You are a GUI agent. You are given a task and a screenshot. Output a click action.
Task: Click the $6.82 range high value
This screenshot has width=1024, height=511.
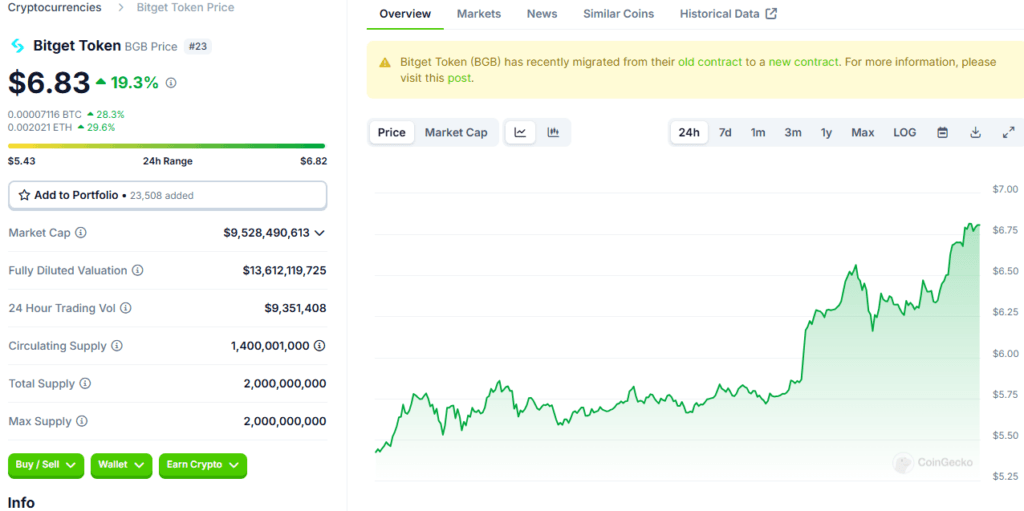point(313,161)
